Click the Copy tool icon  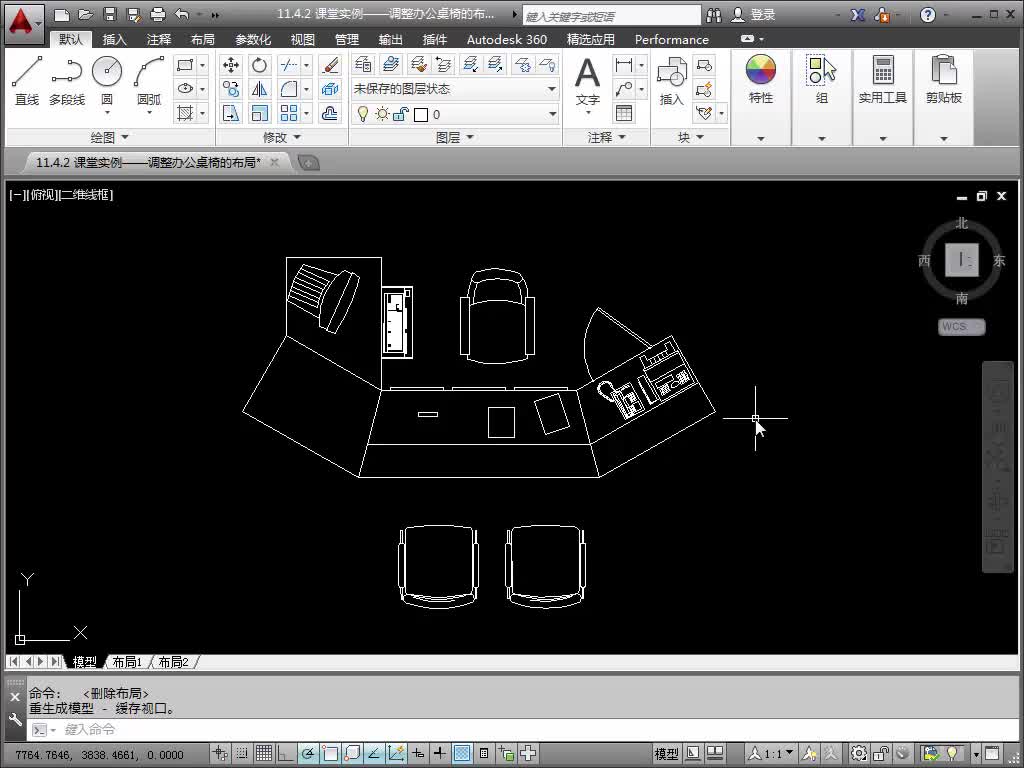click(x=231, y=89)
